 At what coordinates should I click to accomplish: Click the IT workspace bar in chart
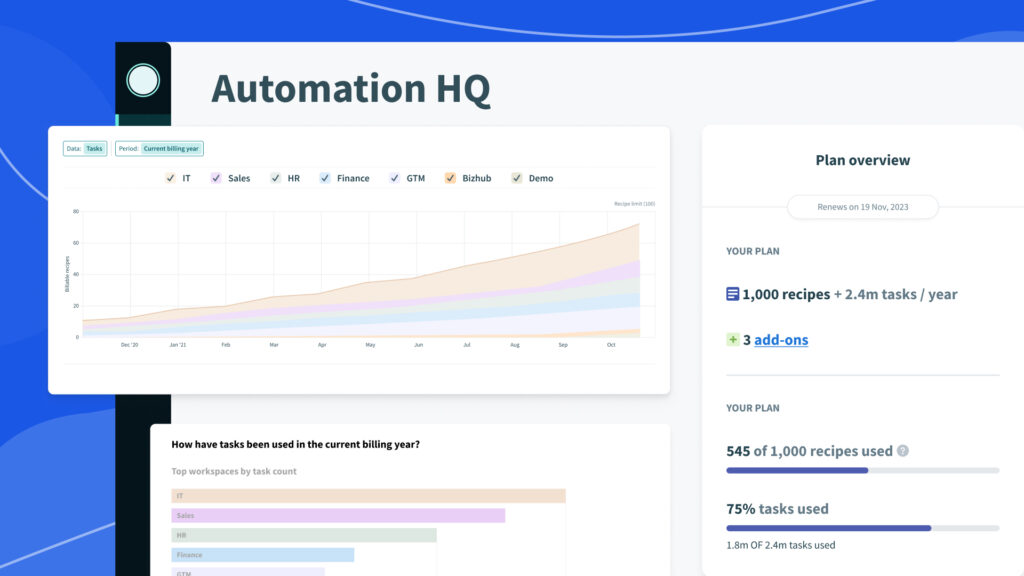coord(368,494)
